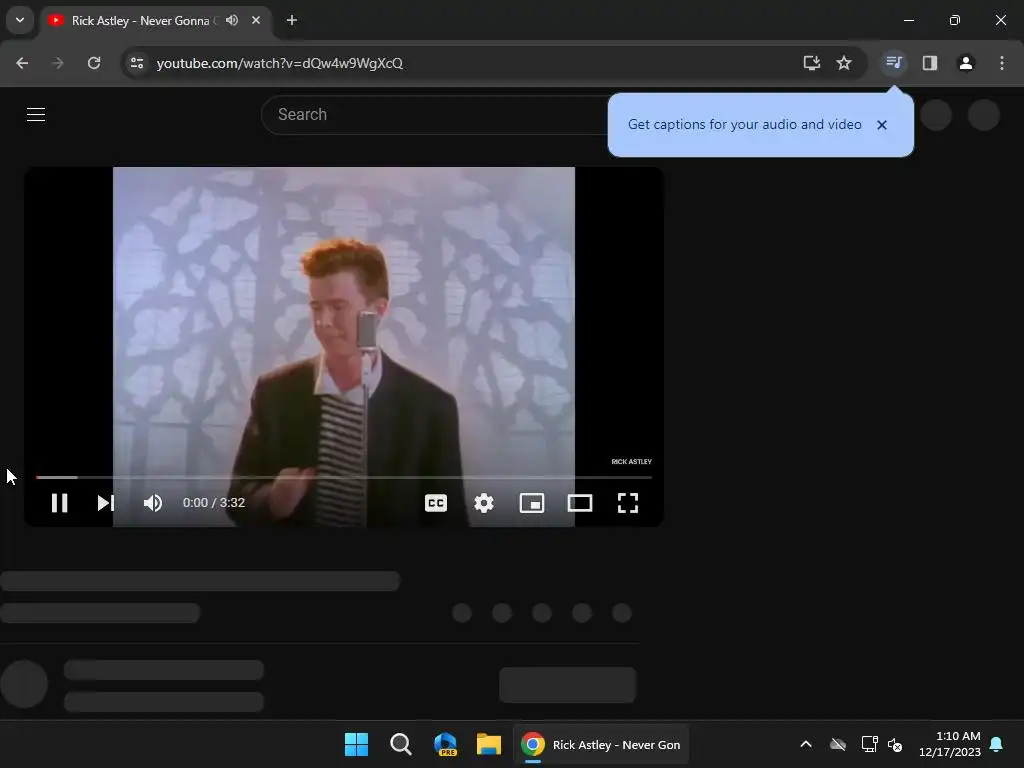This screenshot has width=1024, height=768.
Task: Open OneDrive tray icon
Action: click(x=838, y=744)
